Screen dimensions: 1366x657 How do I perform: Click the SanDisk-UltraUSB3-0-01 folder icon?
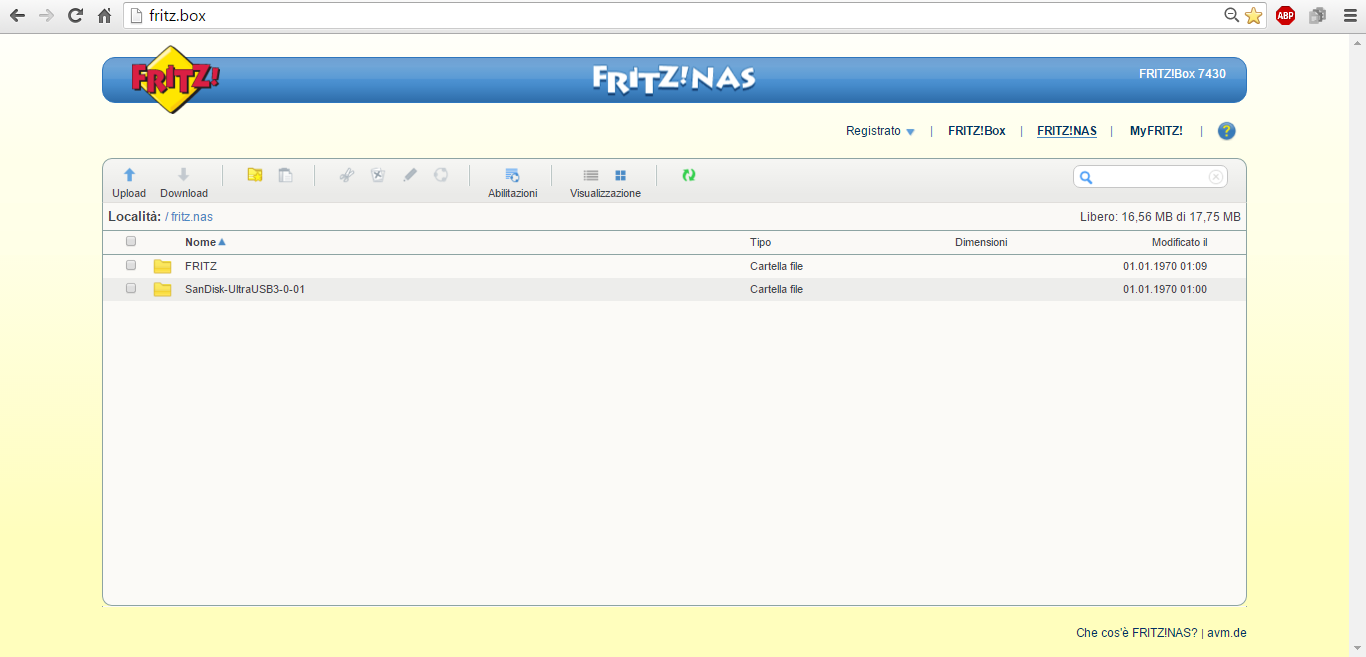[162, 289]
